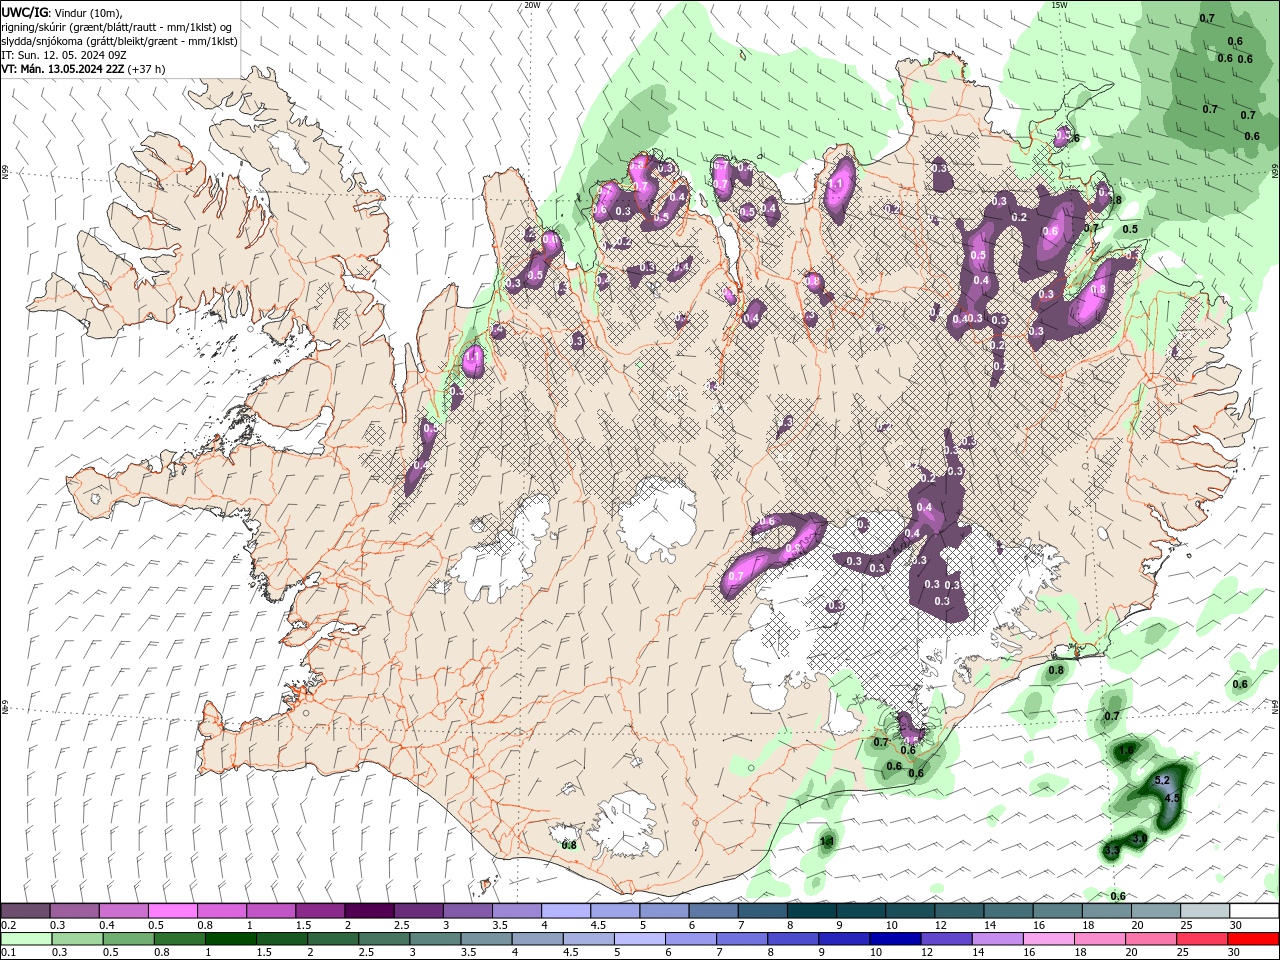The height and width of the screenshot is (960, 1280).
Task: Click the palest green 0.1 rain legend swatch
Action: point(25,939)
